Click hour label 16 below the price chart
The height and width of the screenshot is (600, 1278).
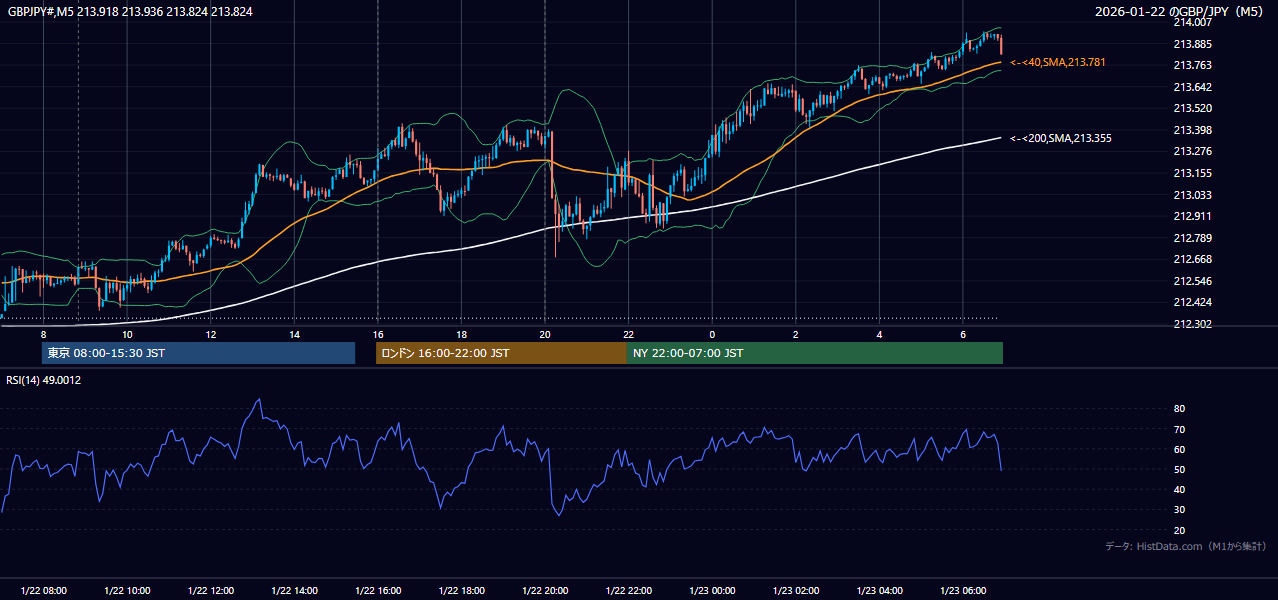point(378,334)
